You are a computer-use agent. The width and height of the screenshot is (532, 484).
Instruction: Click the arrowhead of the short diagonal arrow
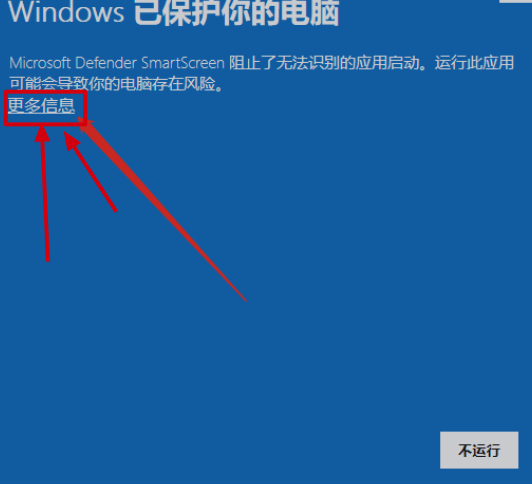click(x=71, y=140)
